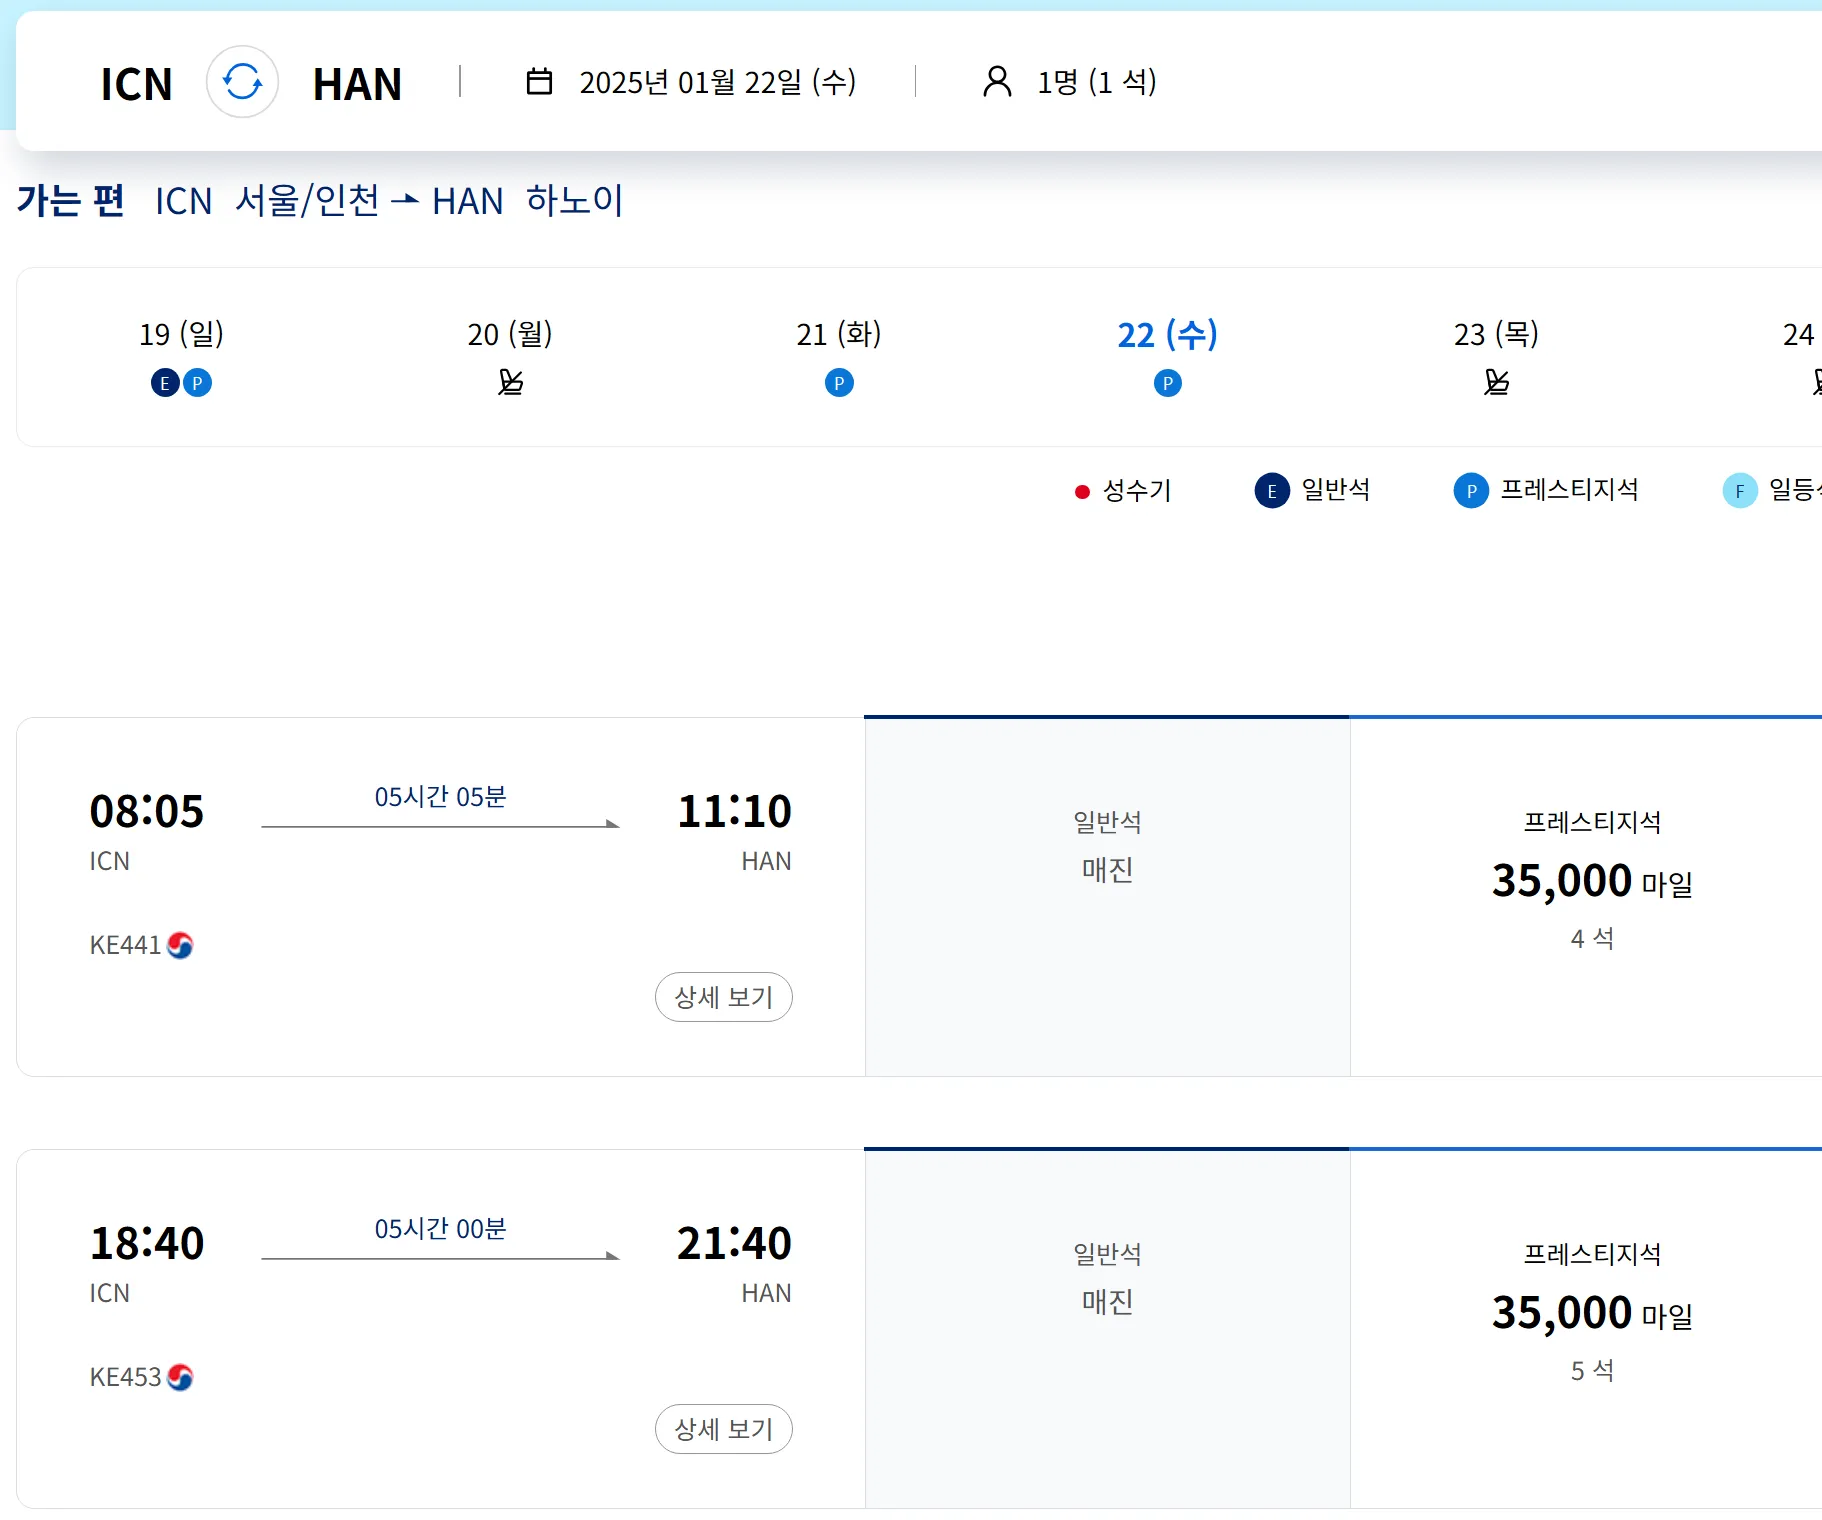Open 상세 보기 for flight KE453
1822x1520 pixels.
coord(723,1429)
